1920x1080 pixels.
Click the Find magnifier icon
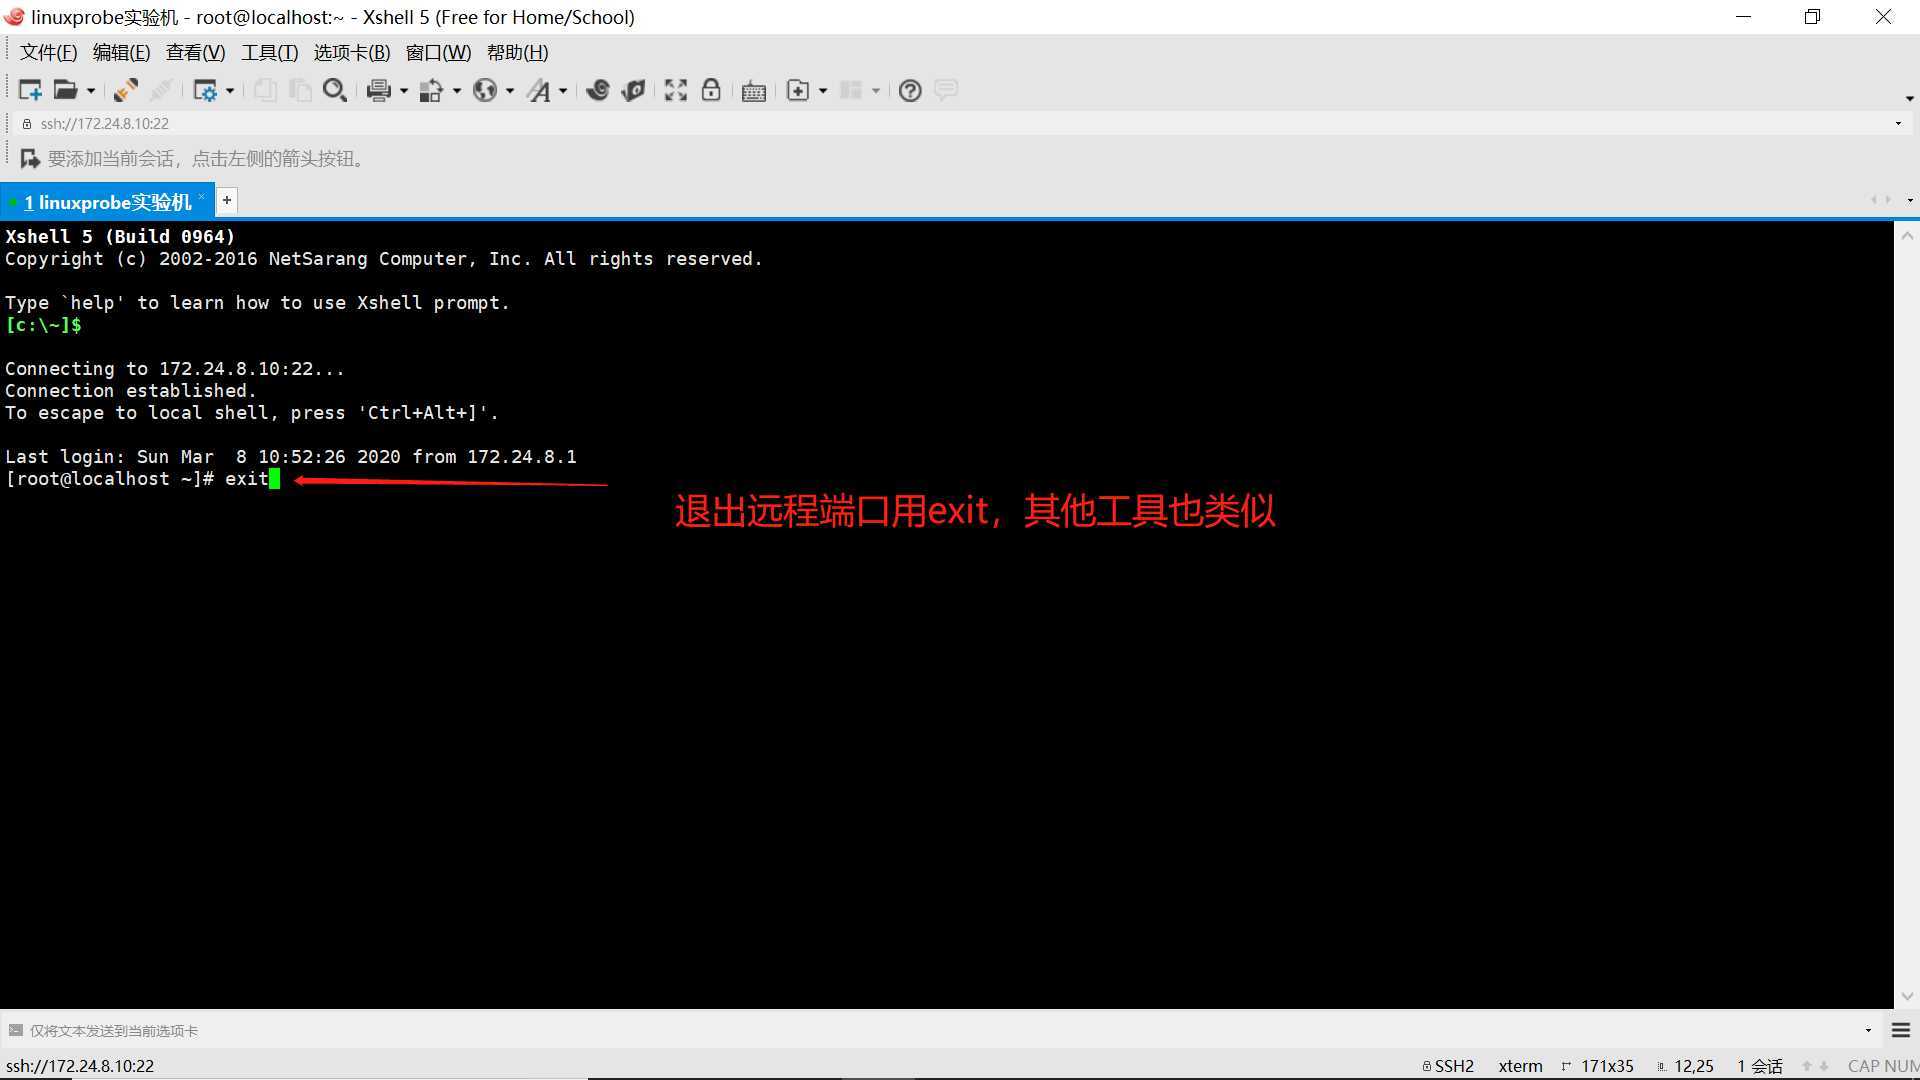point(335,90)
